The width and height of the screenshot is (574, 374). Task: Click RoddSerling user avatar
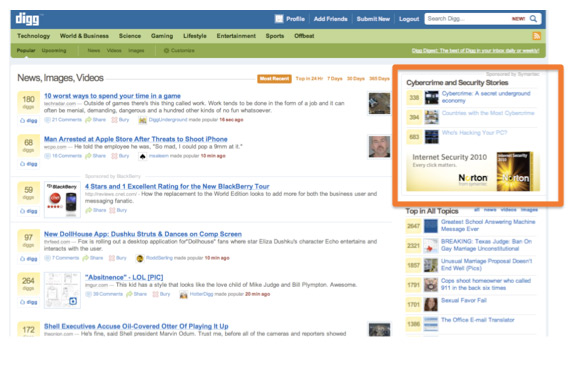pyautogui.click(x=140, y=258)
